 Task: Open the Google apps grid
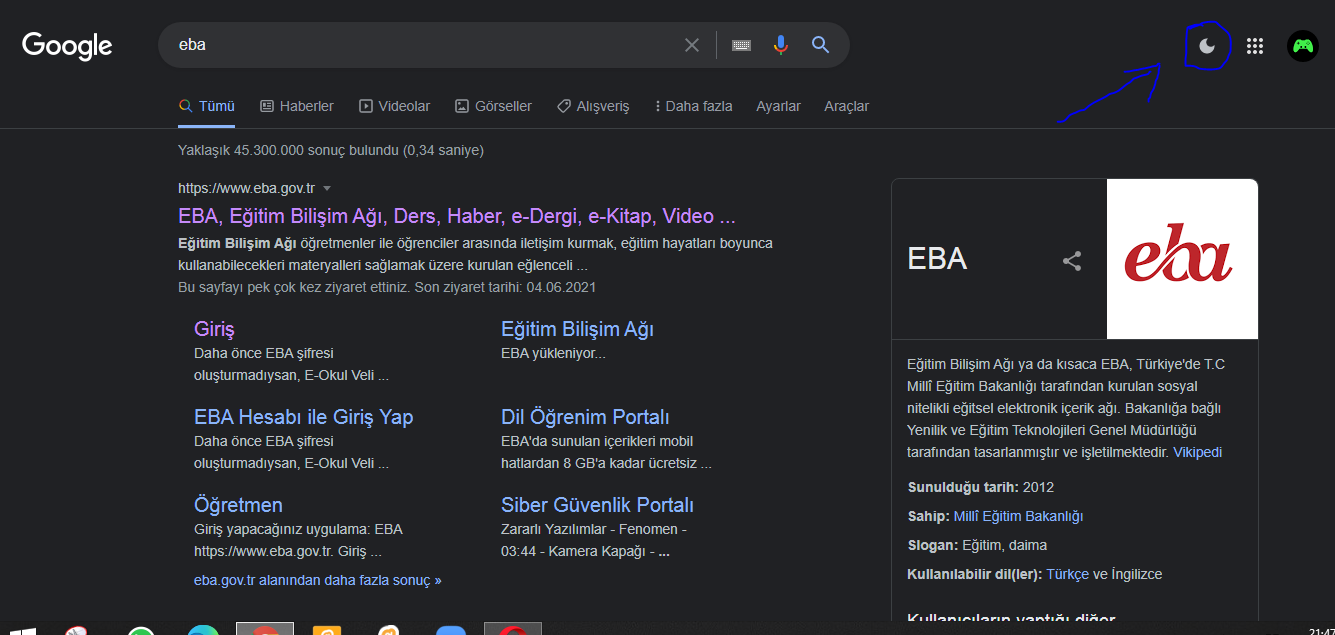[x=1255, y=45]
